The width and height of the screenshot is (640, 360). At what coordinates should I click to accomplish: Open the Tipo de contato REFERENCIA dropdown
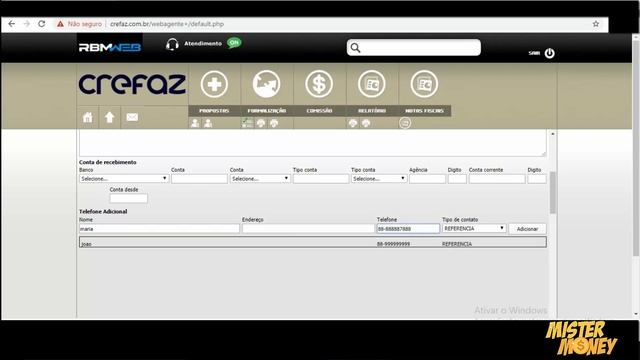click(474, 229)
